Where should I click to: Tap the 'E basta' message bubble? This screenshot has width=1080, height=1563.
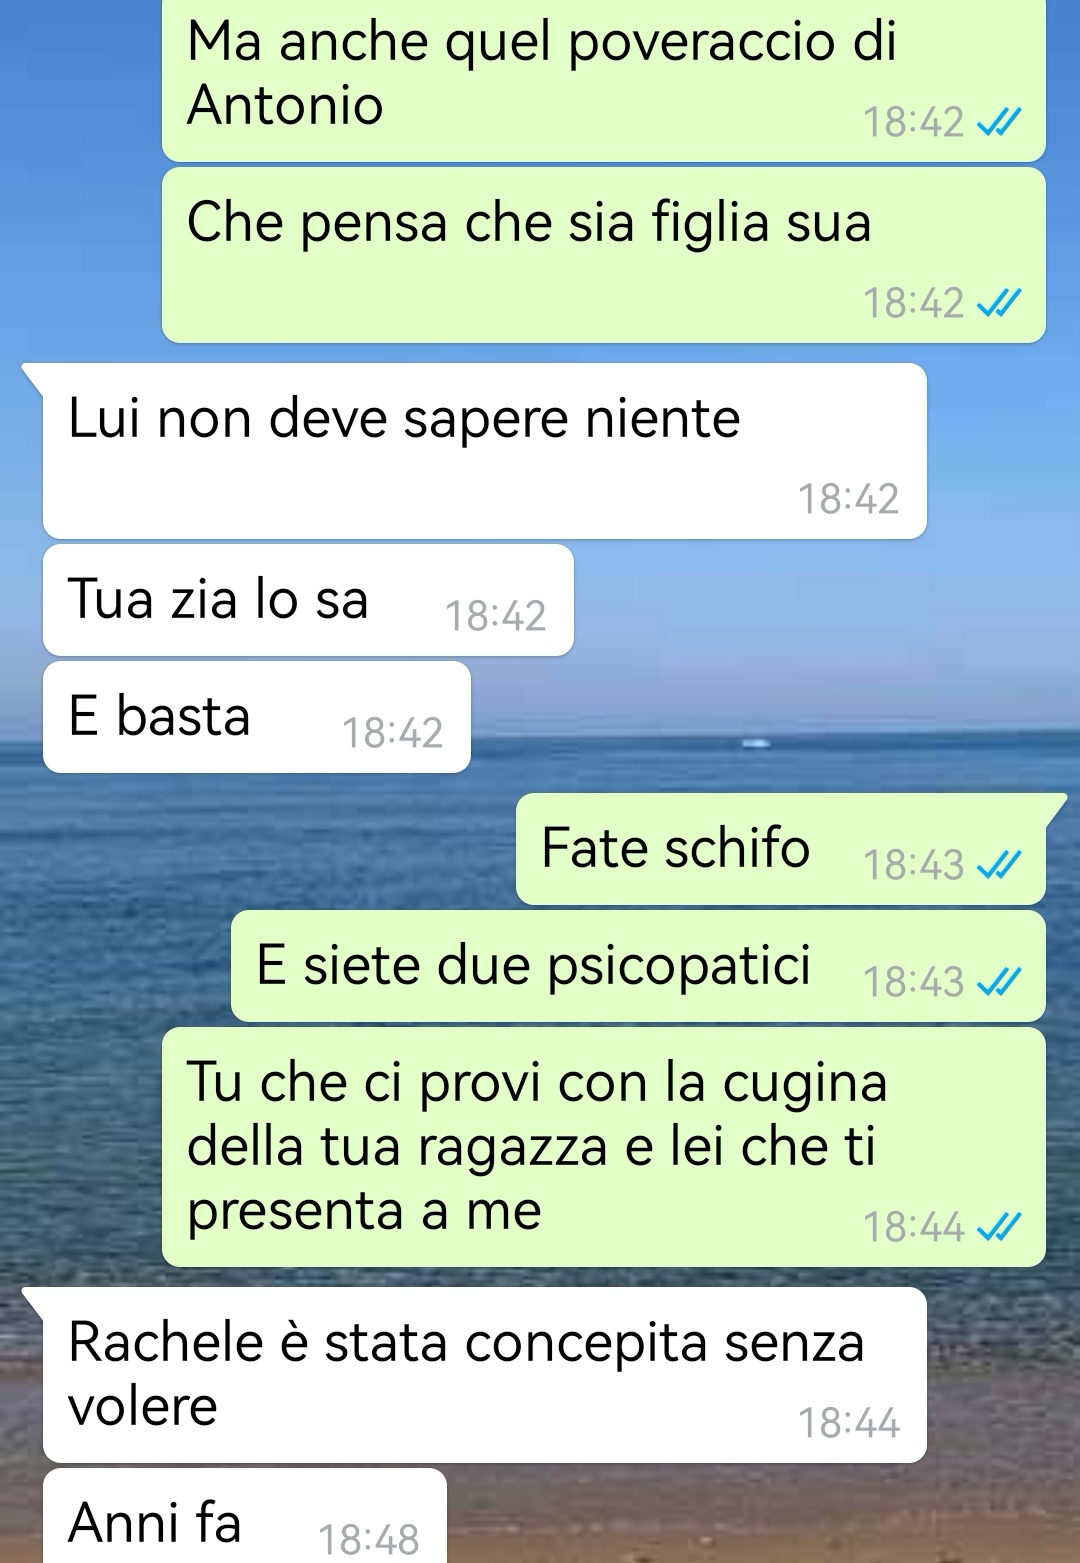tap(256, 717)
